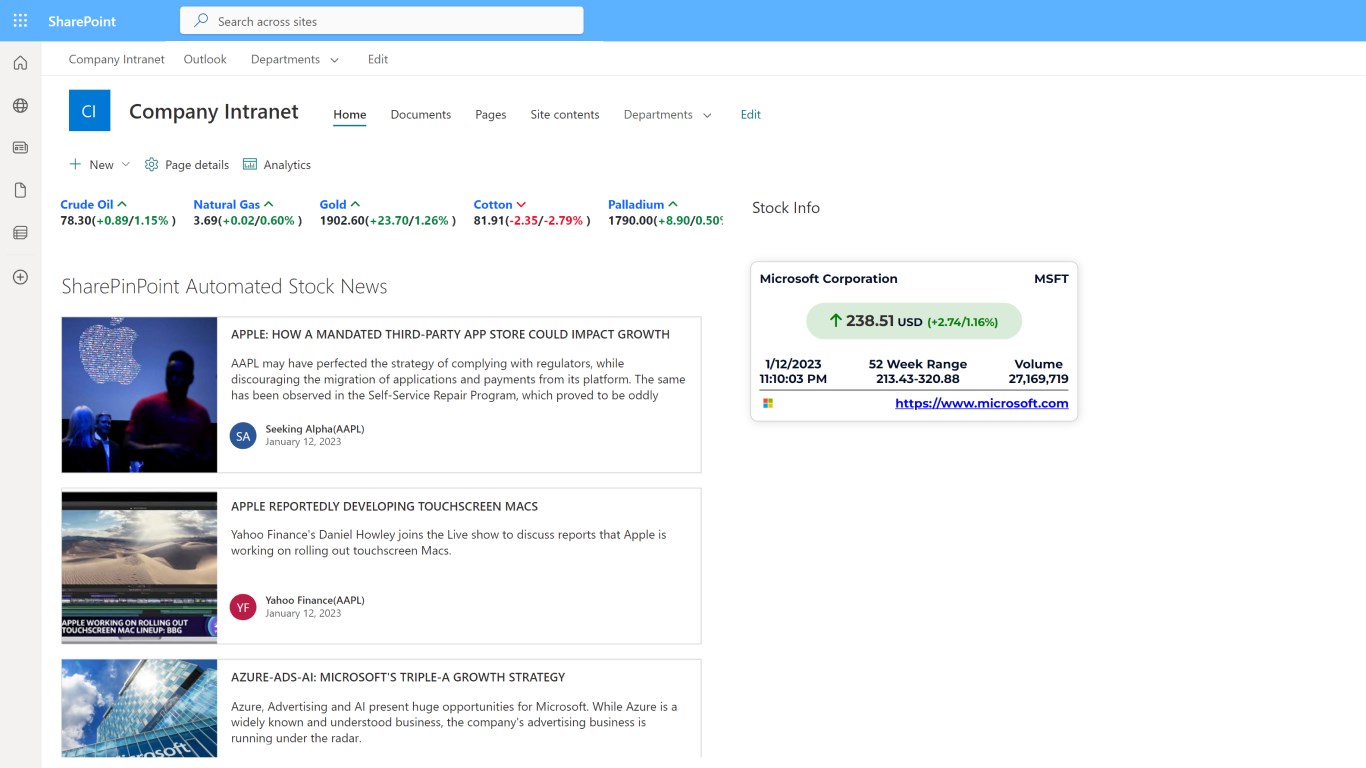Click the Natural Gas up caret
Image resolution: width=1366 pixels, height=768 pixels.
[x=268, y=204]
